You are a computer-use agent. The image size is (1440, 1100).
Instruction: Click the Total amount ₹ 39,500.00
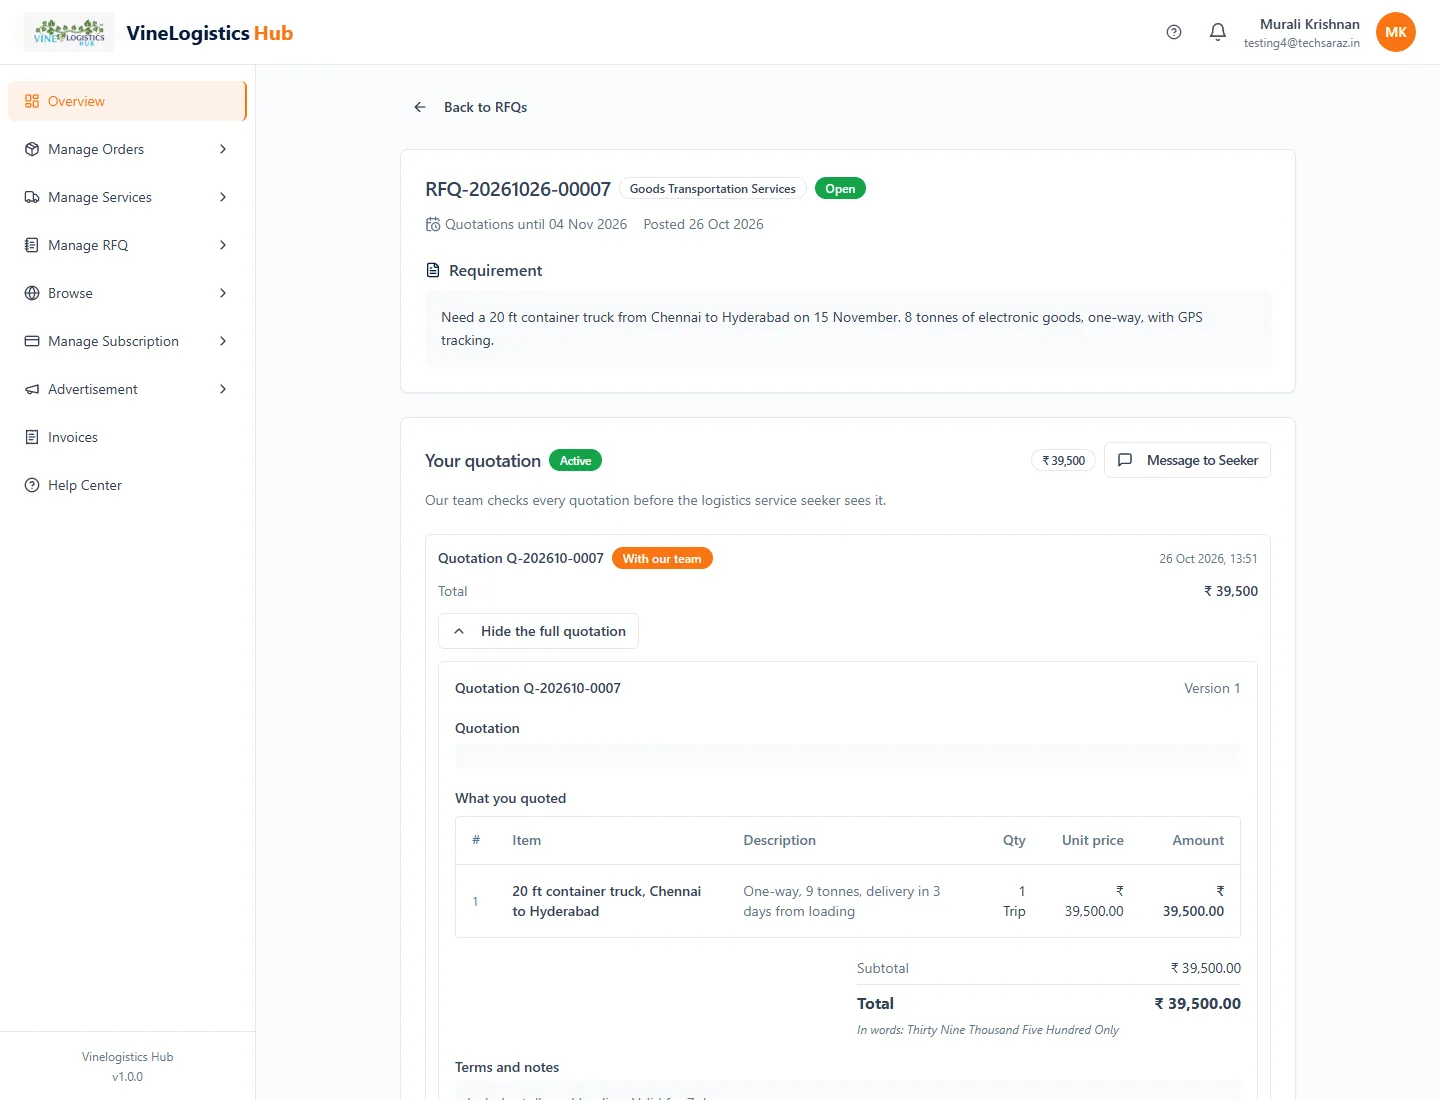pyautogui.click(x=1197, y=1004)
